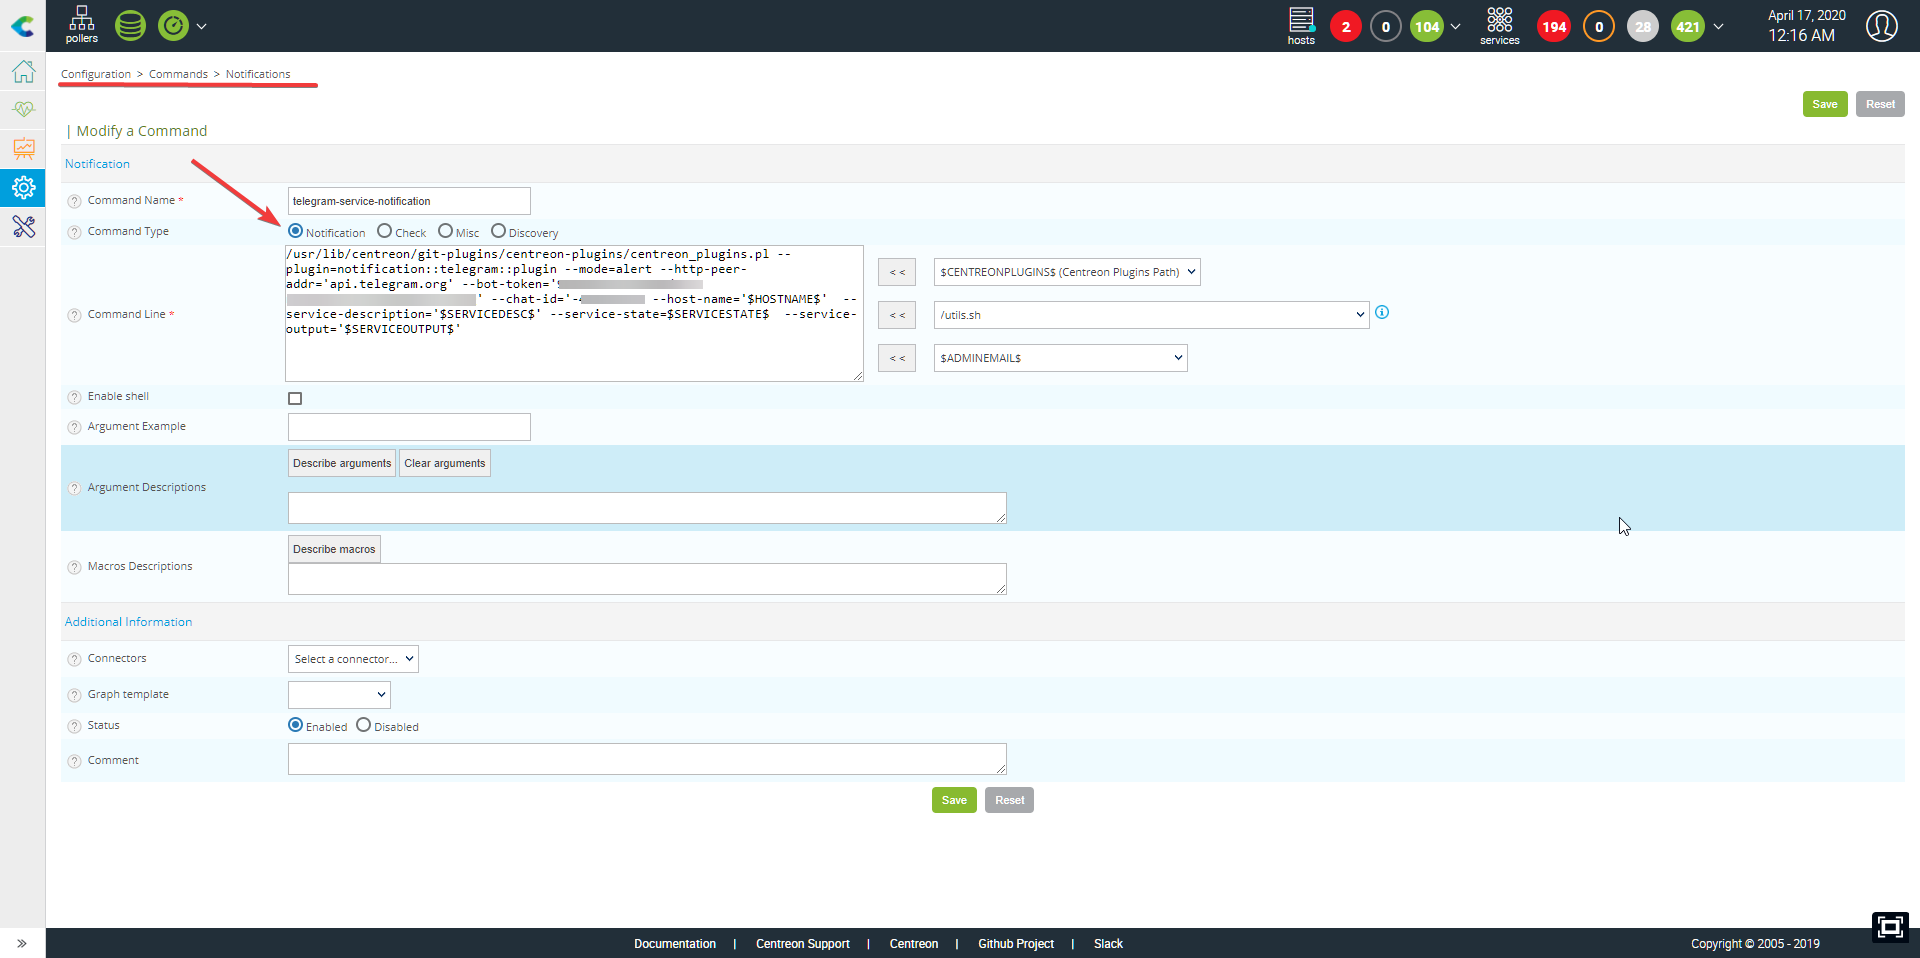Enable the shell checkbox

pyautogui.click(x=295, y=398)
